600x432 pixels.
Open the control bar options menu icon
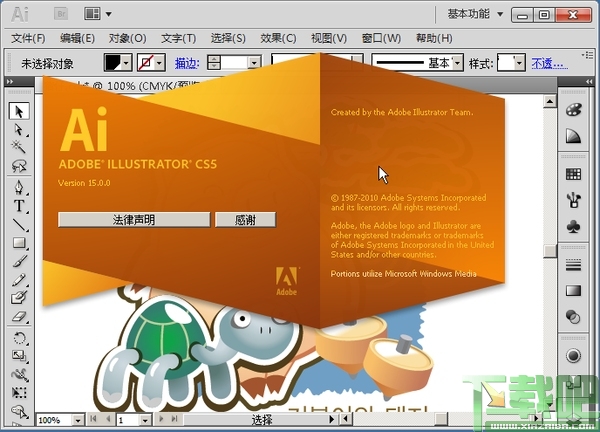coord(587,55)
